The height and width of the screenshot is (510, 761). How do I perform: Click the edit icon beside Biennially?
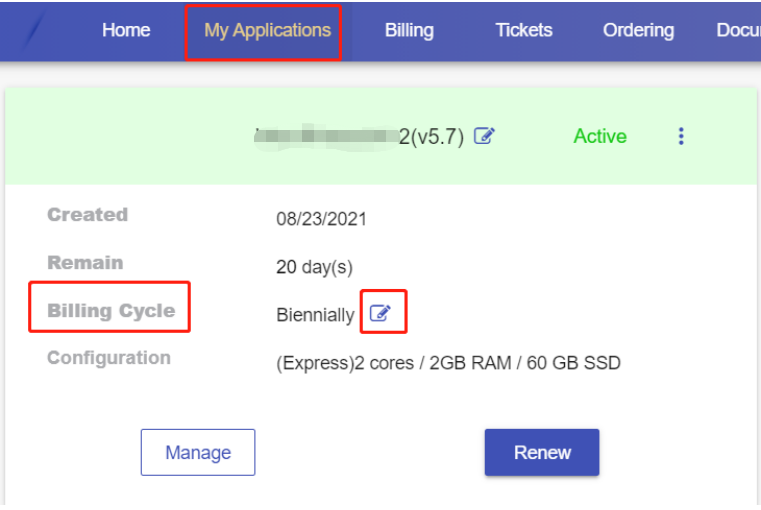(380, 314)
